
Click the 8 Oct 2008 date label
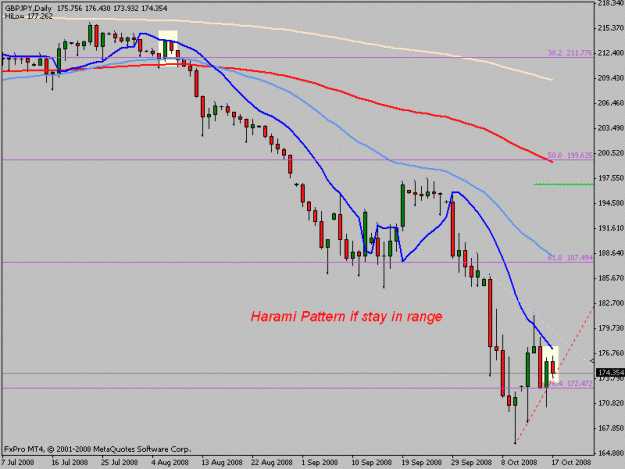click(520, 463)
